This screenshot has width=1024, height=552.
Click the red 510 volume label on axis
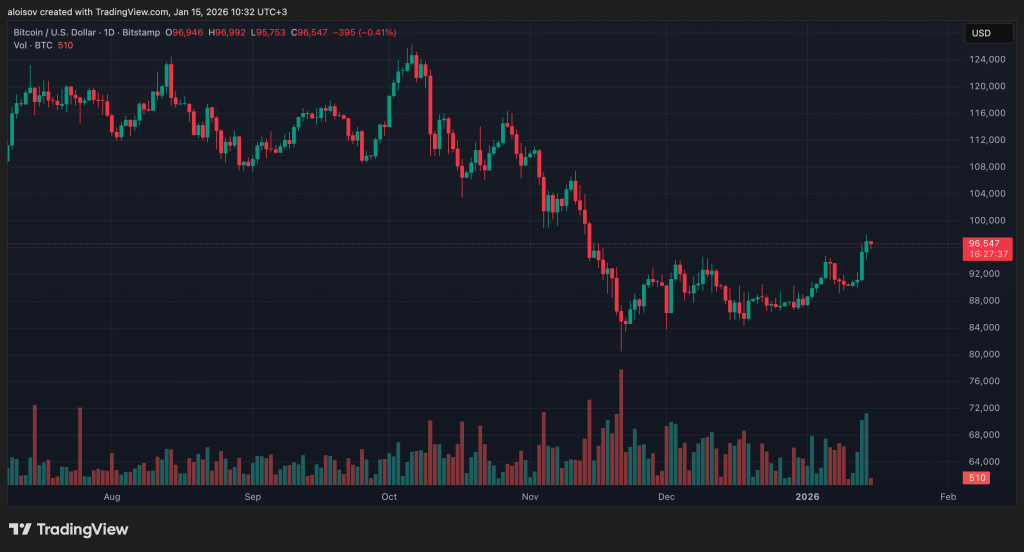(976, 479)
